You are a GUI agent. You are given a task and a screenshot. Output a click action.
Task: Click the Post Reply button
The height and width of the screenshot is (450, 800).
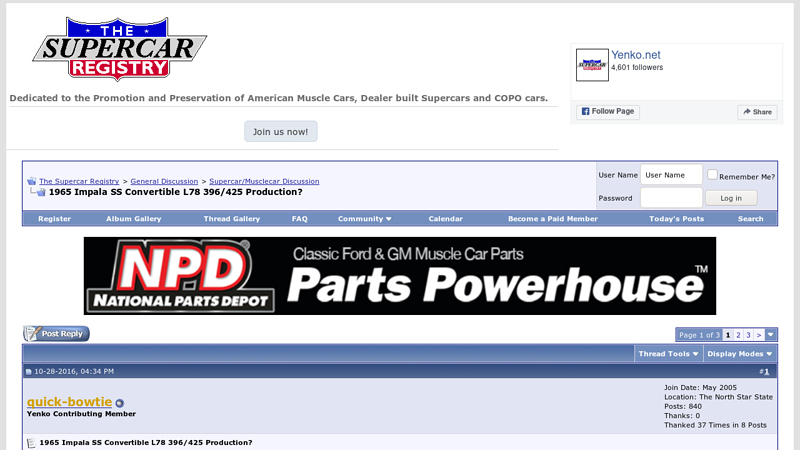click(56, 334)
